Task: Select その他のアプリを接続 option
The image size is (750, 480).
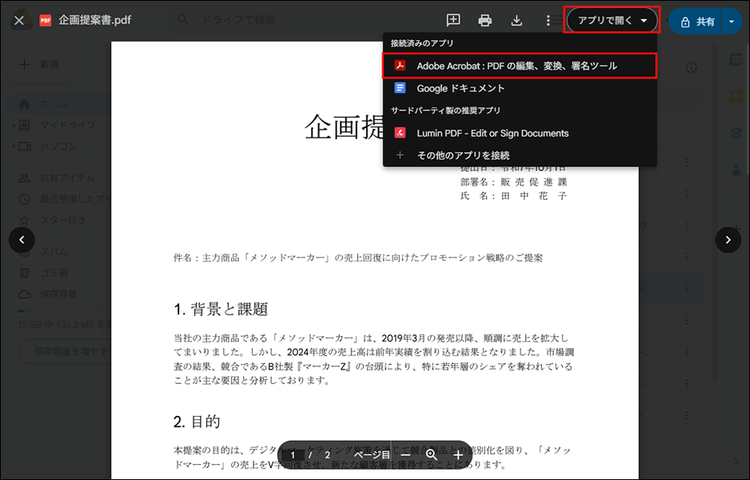Action: tap(463, 155)
